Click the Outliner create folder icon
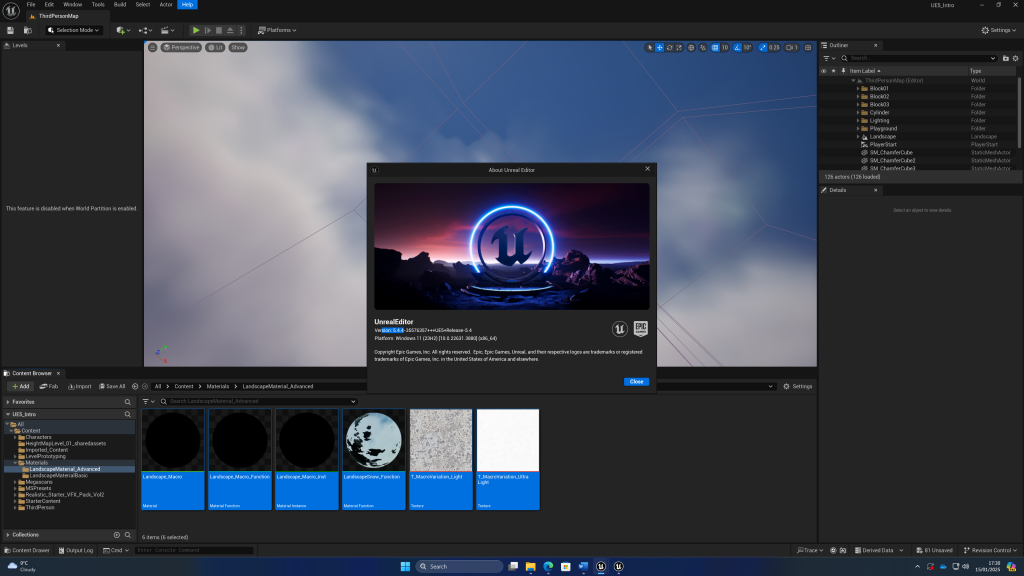This screenshot has height=576, width=1024. (x=1006, y=58)
